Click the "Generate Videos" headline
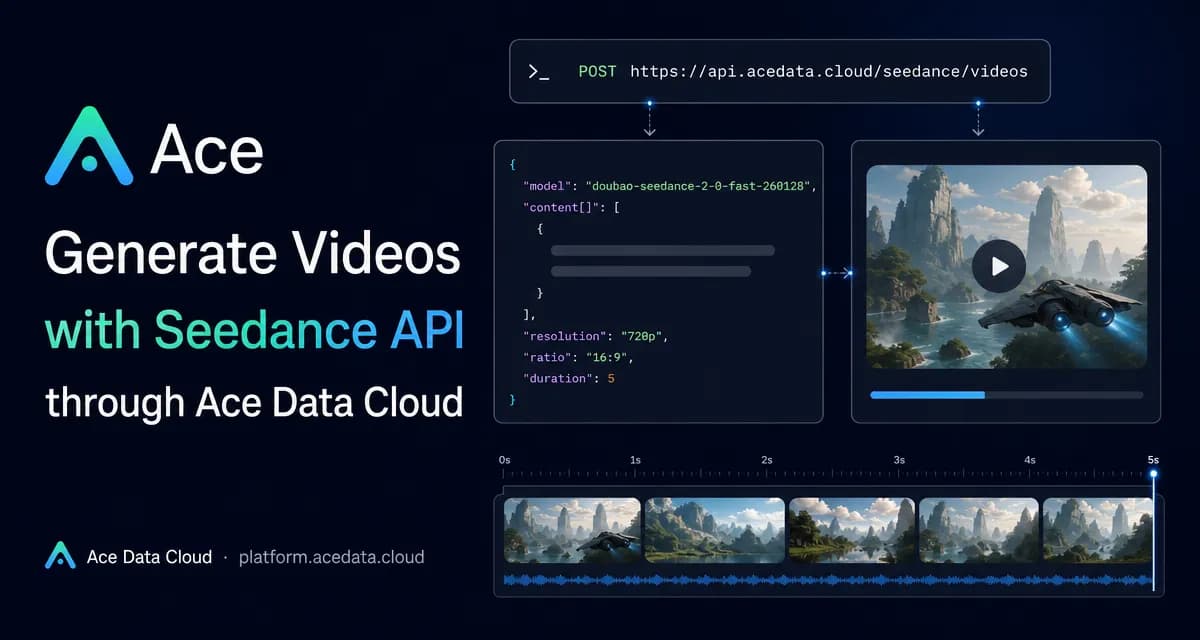 tap(253, 255)
